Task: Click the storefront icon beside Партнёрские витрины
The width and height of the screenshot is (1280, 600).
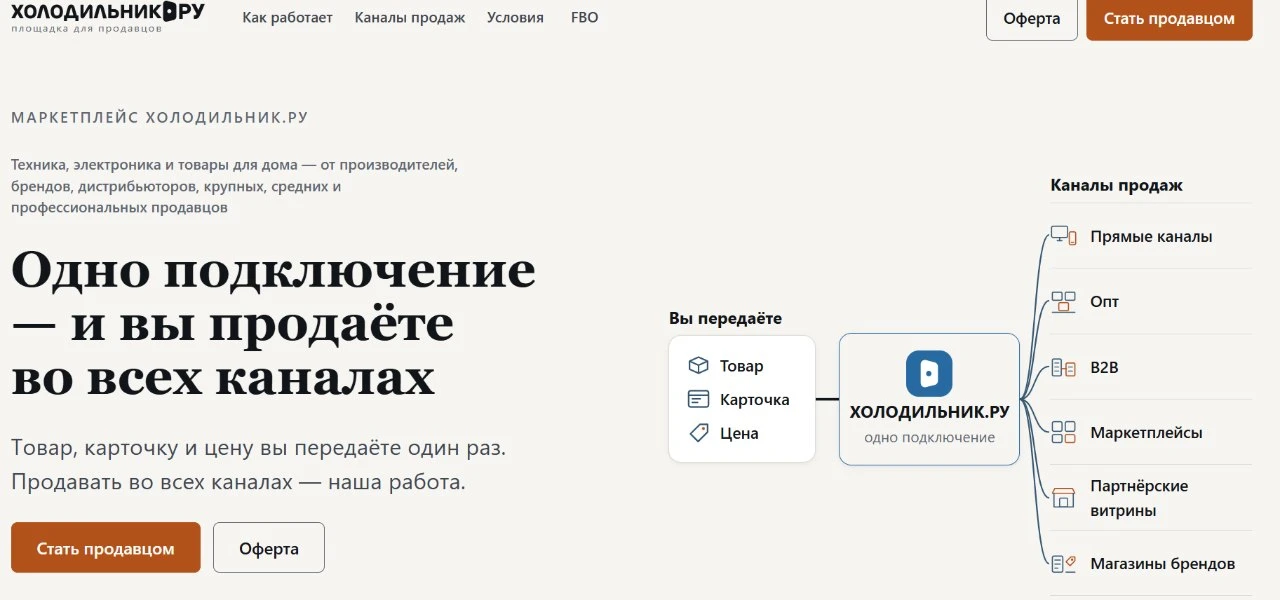Action: [x=1063, y=497]
